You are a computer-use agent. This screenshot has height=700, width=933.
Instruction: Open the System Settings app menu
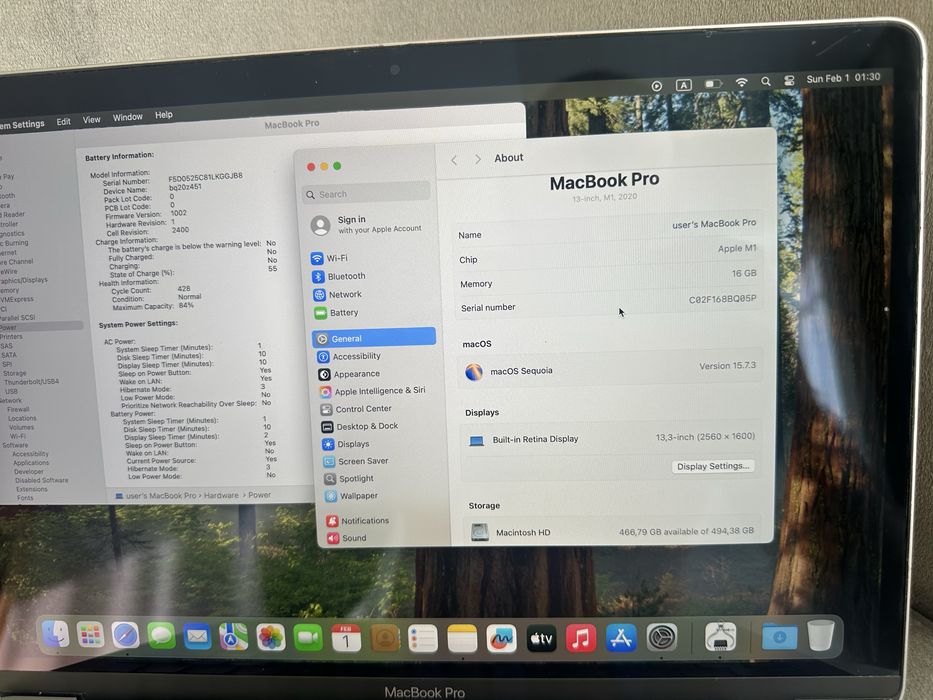(x=23, y=124)
